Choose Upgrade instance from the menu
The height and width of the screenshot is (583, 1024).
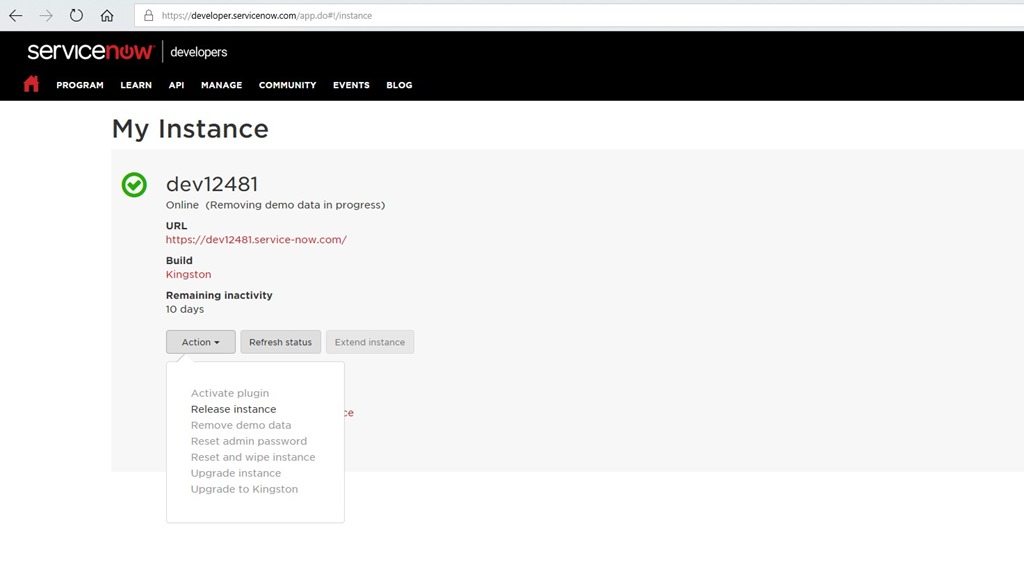tap(236, 473)
